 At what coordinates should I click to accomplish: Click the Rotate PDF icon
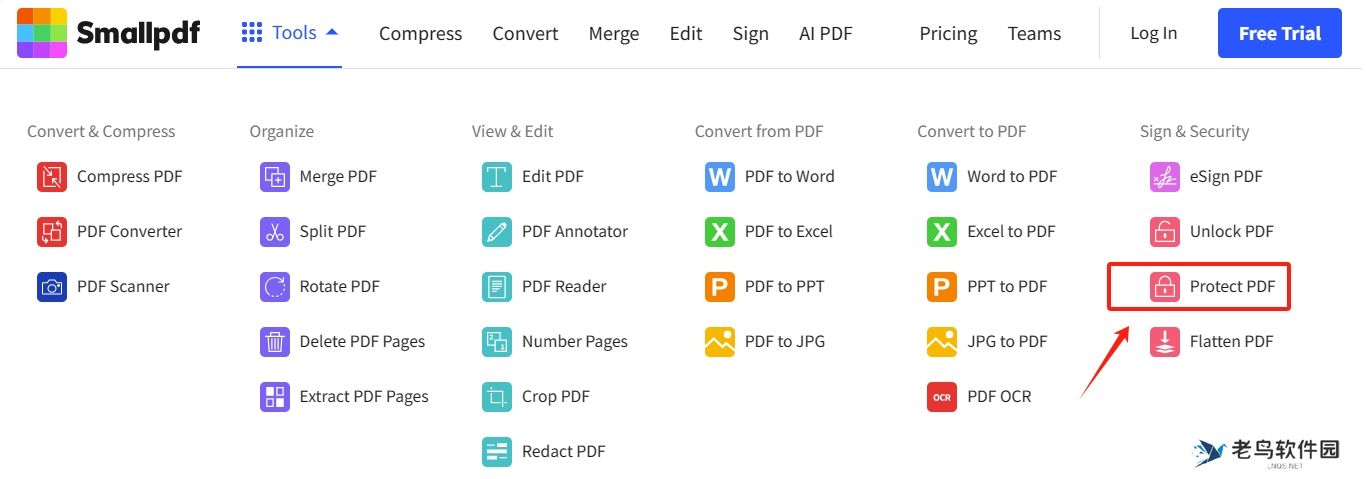point(274,287)
